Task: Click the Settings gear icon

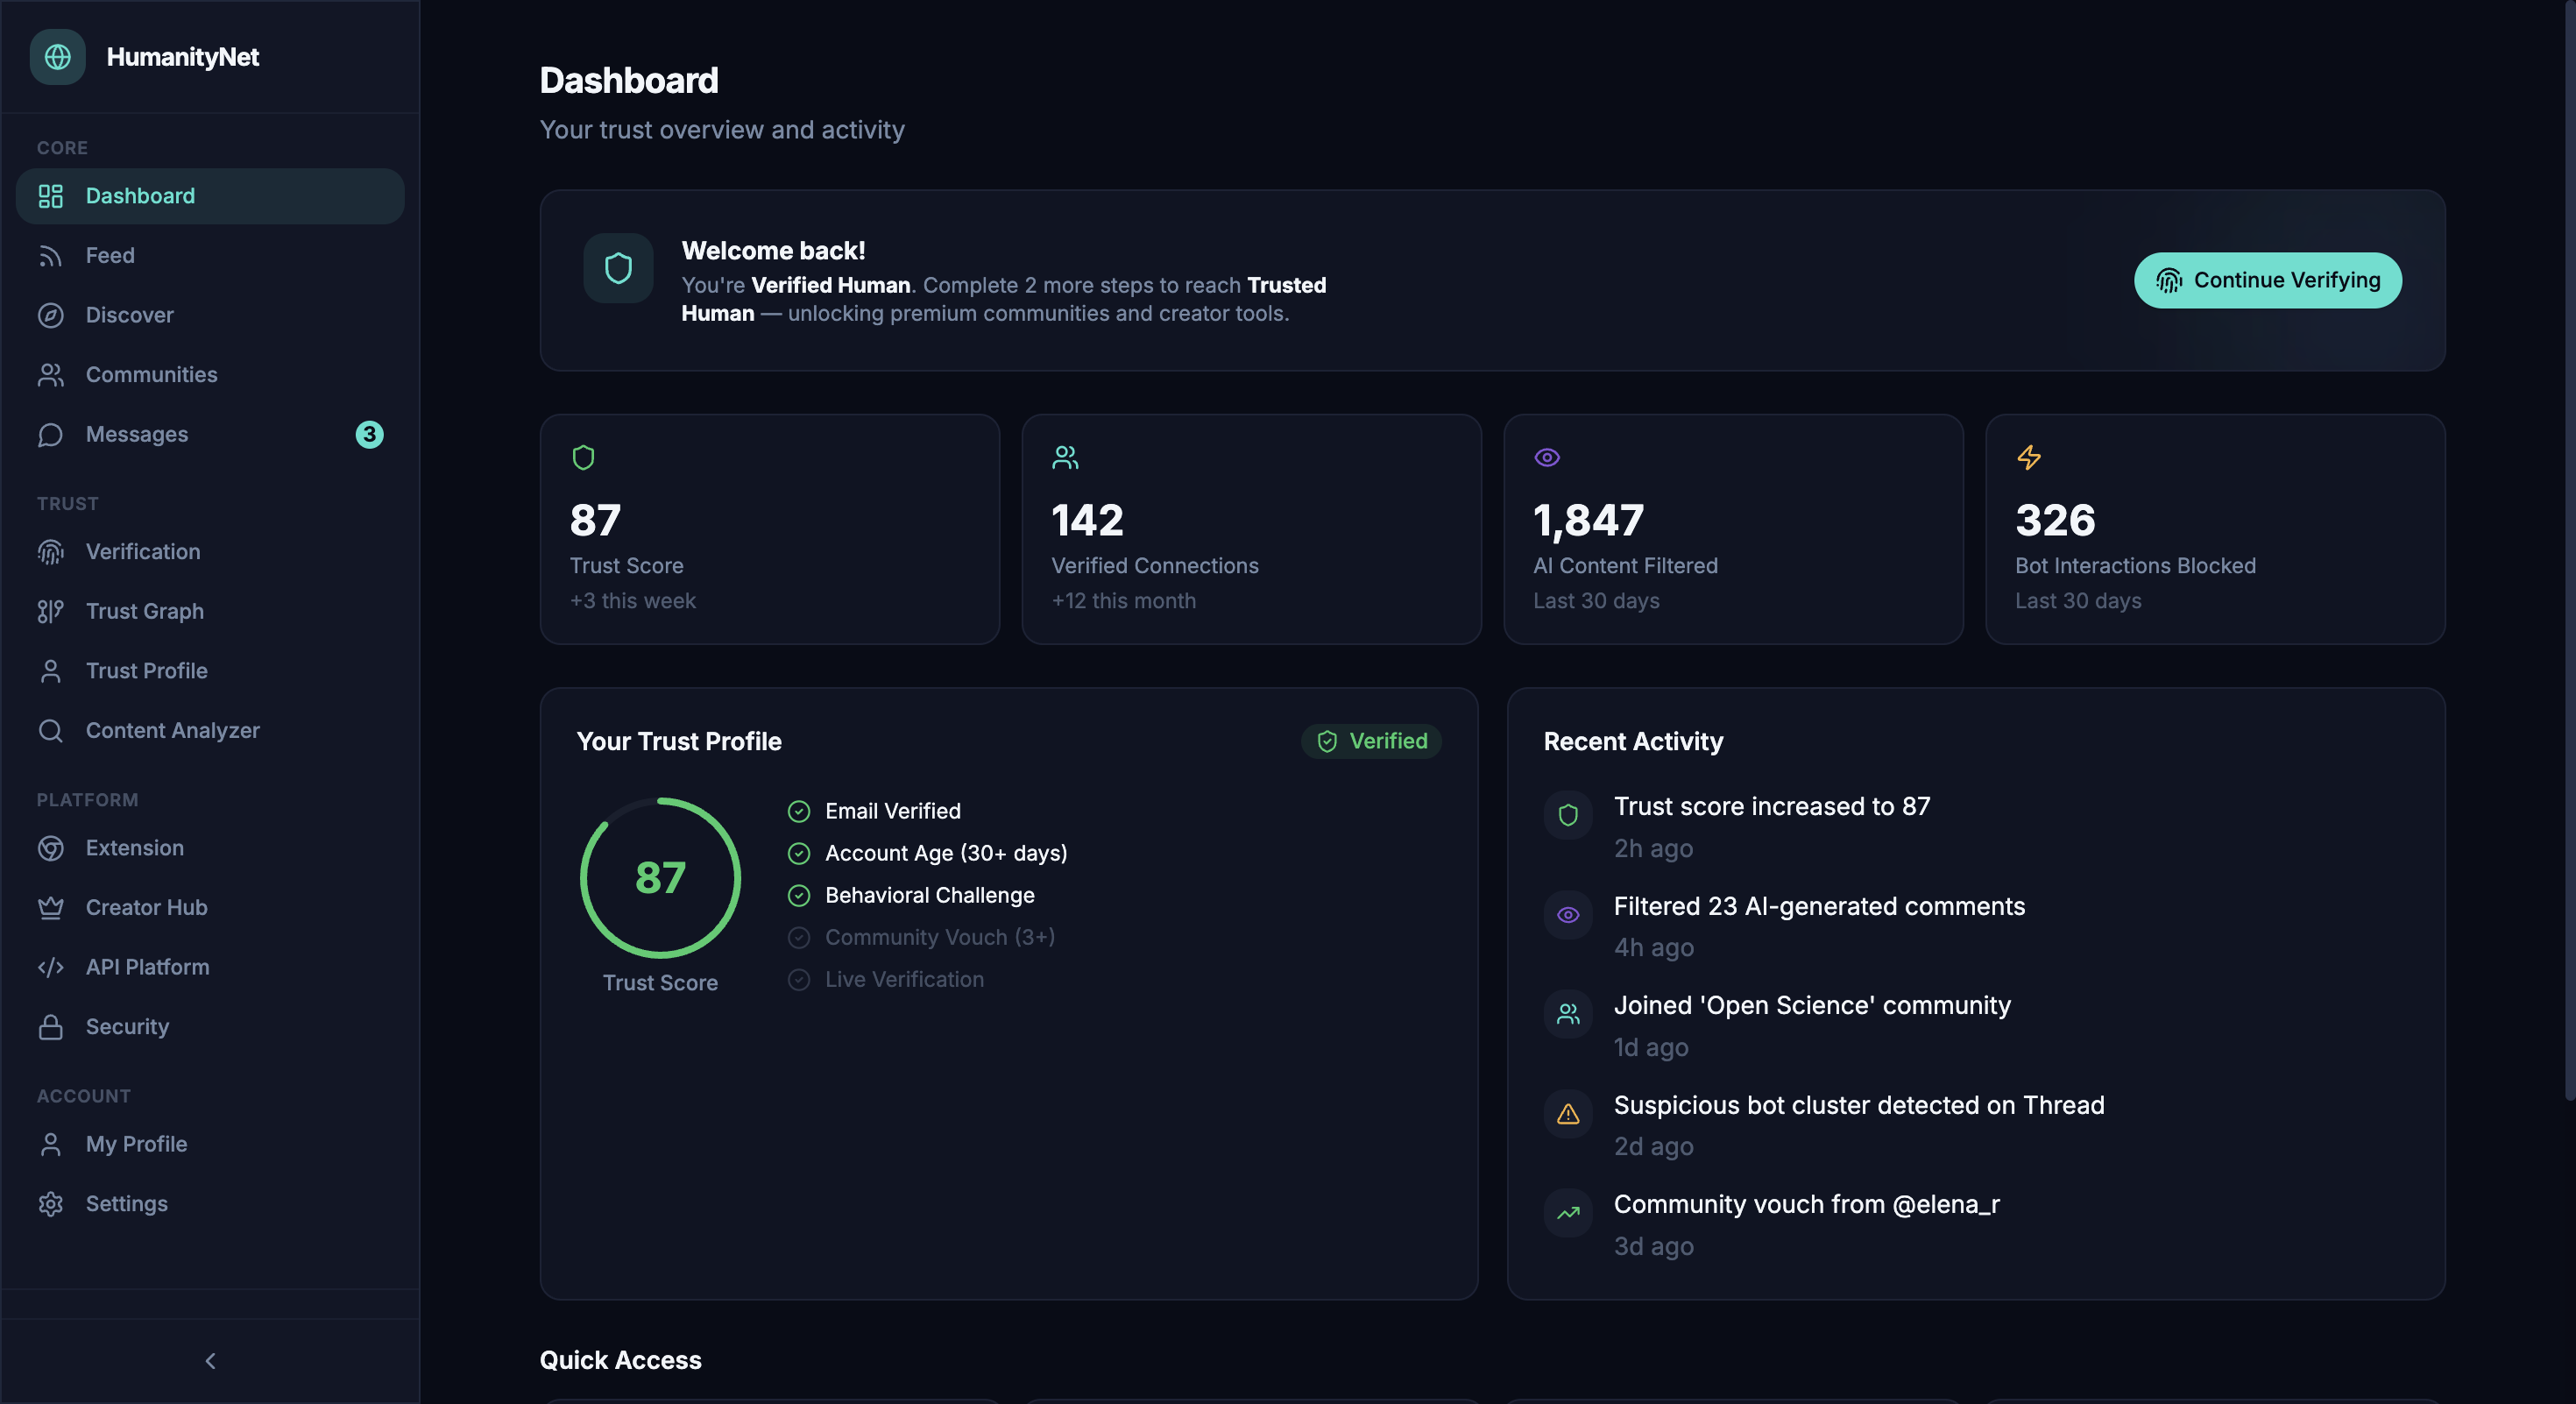Action: (51, 1204)
